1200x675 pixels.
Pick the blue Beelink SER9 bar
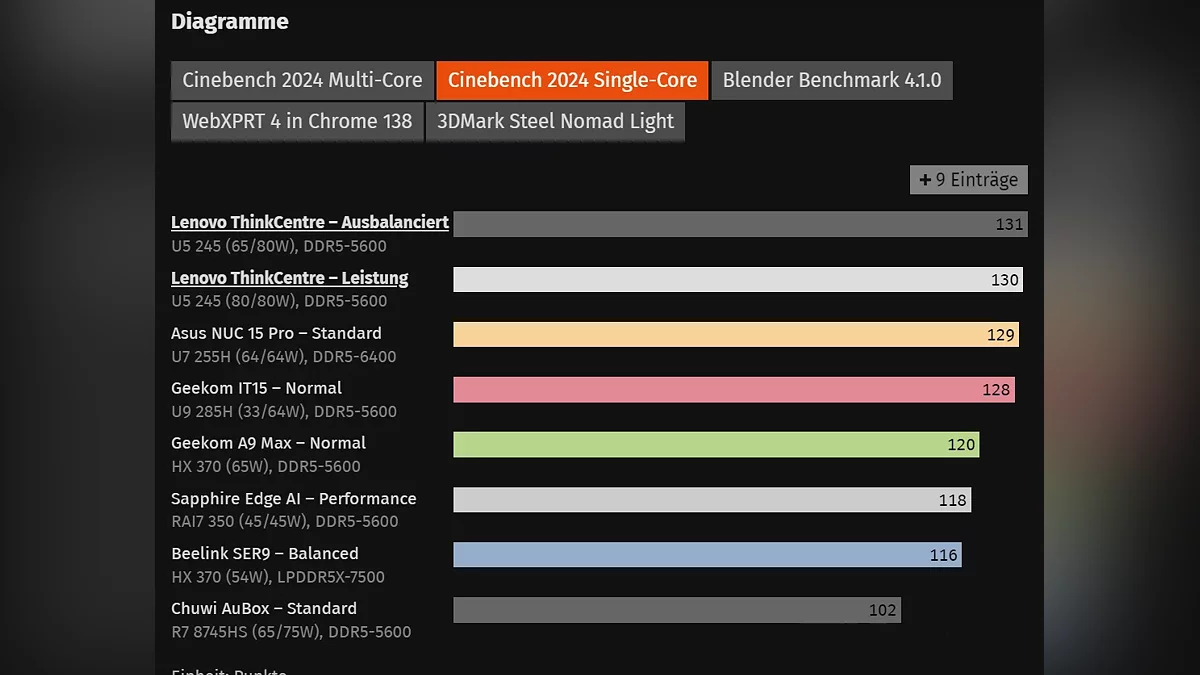click(707, 555)
